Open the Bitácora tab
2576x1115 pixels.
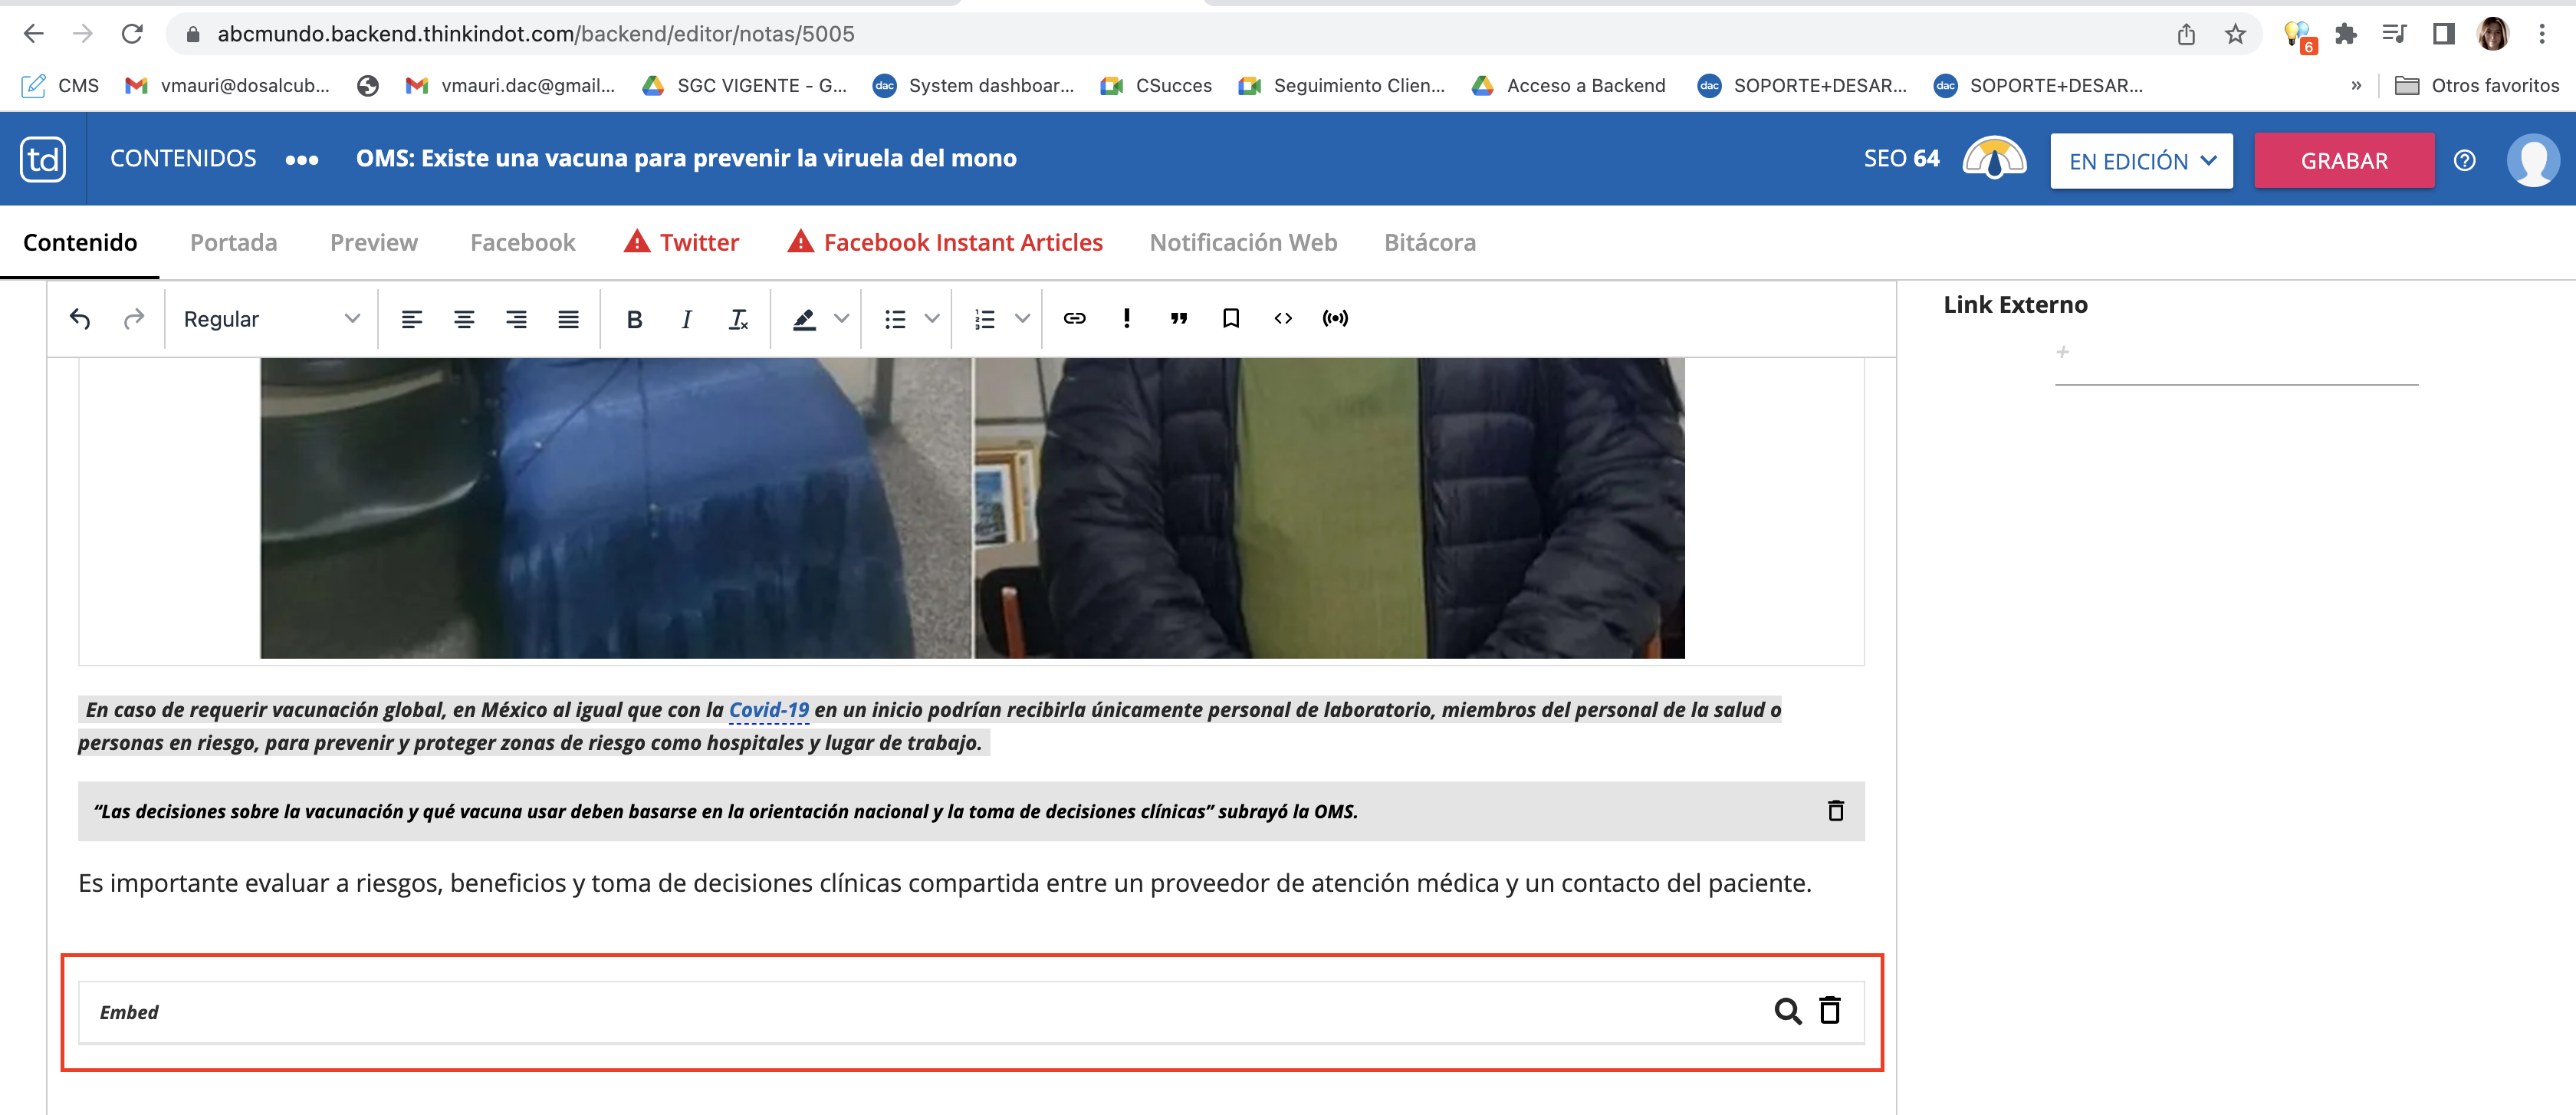1429,242
